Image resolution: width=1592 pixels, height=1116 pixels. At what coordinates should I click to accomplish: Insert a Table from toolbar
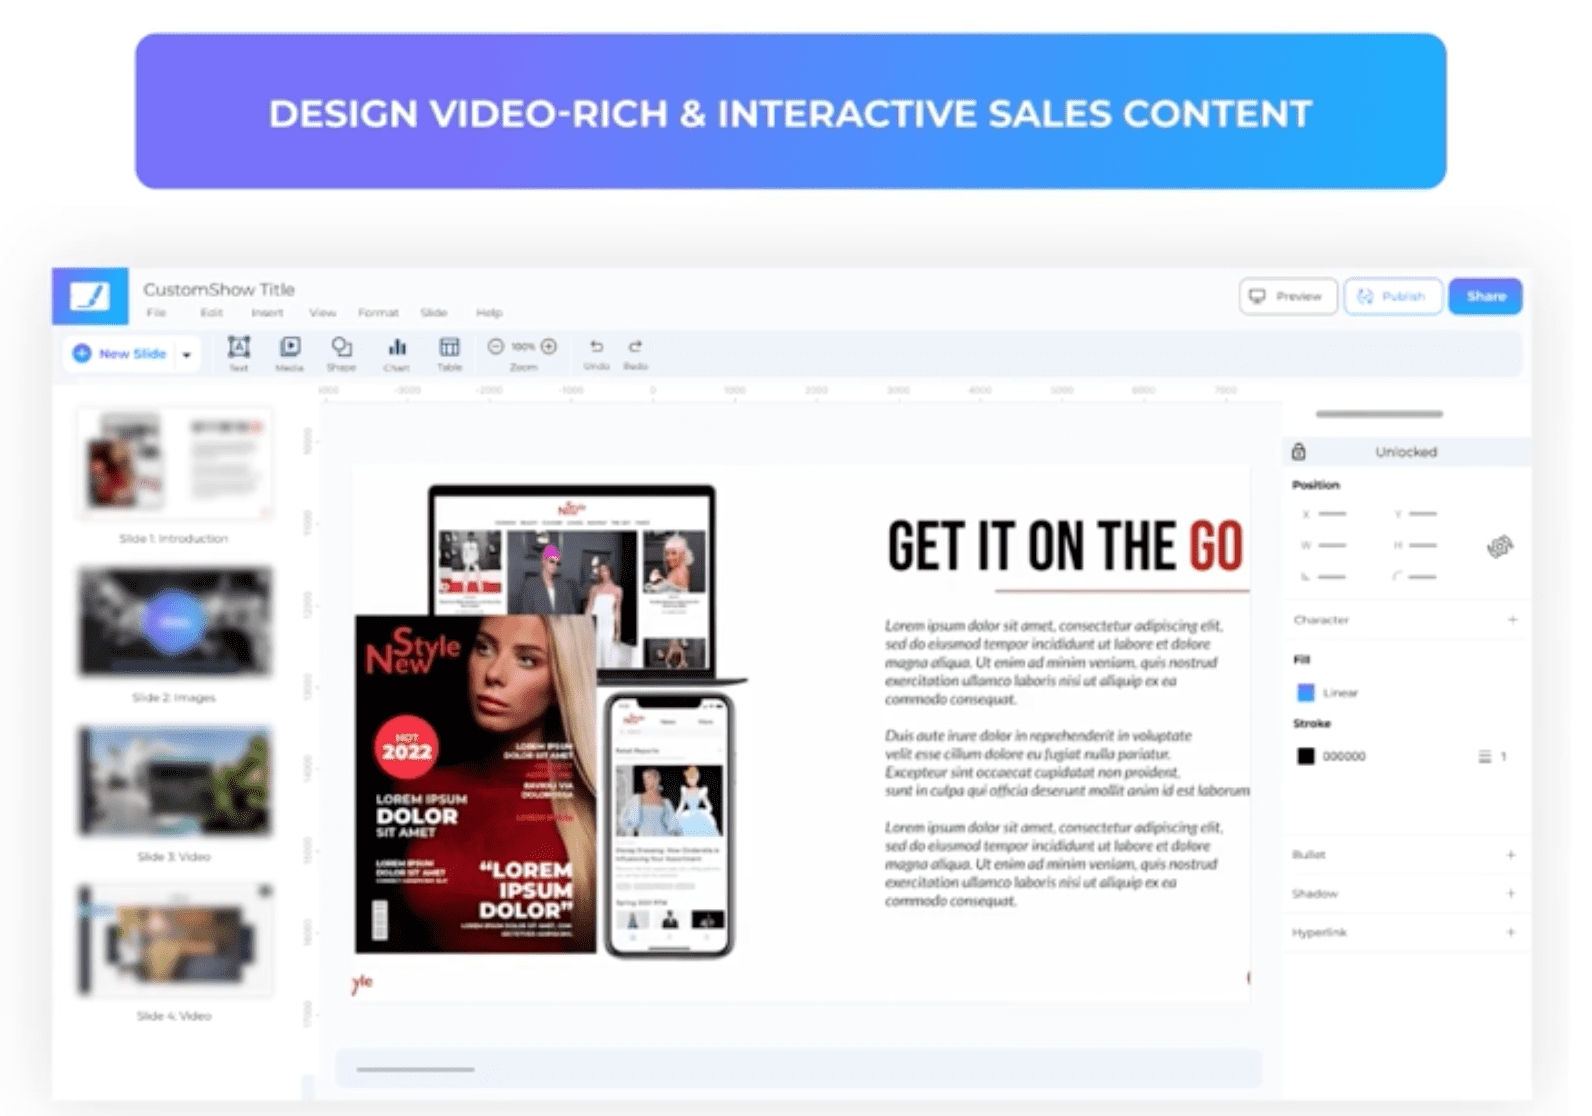(450, 347)
